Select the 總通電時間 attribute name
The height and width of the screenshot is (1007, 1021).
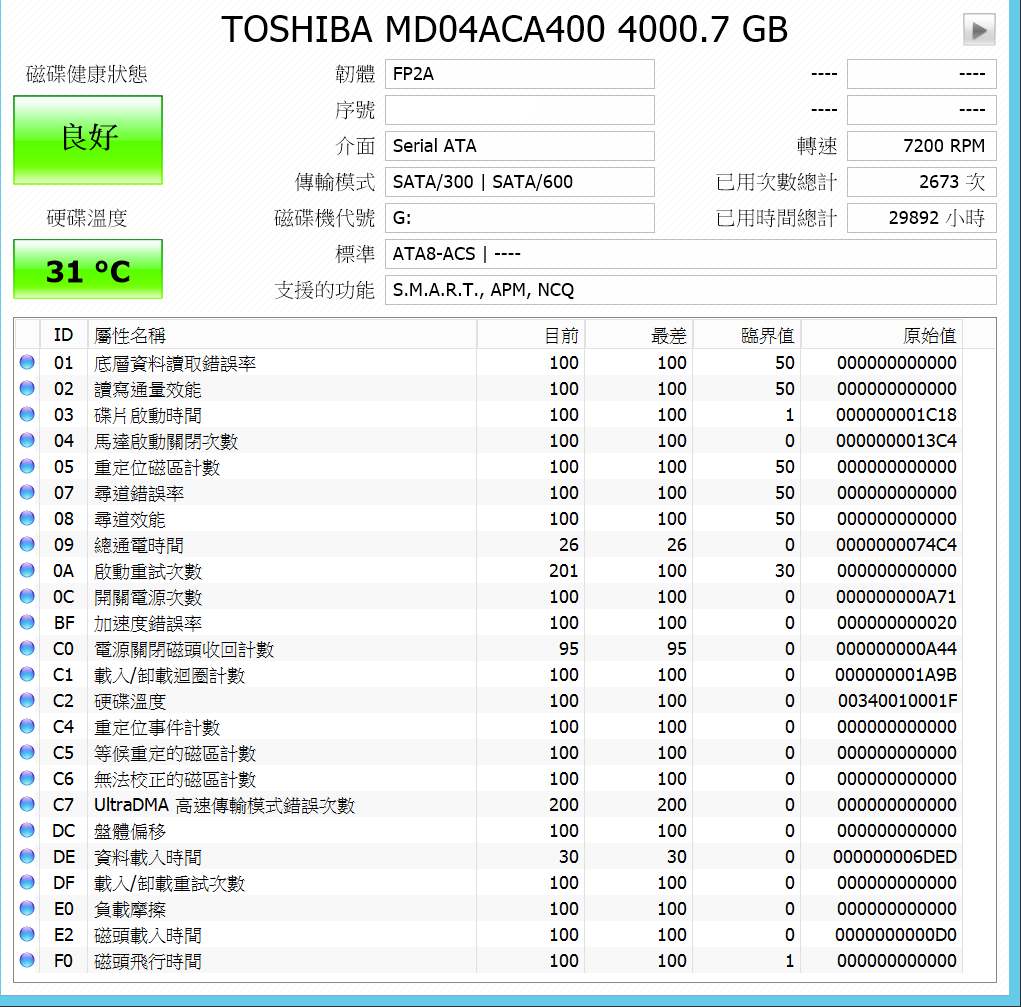click(139, 546)
